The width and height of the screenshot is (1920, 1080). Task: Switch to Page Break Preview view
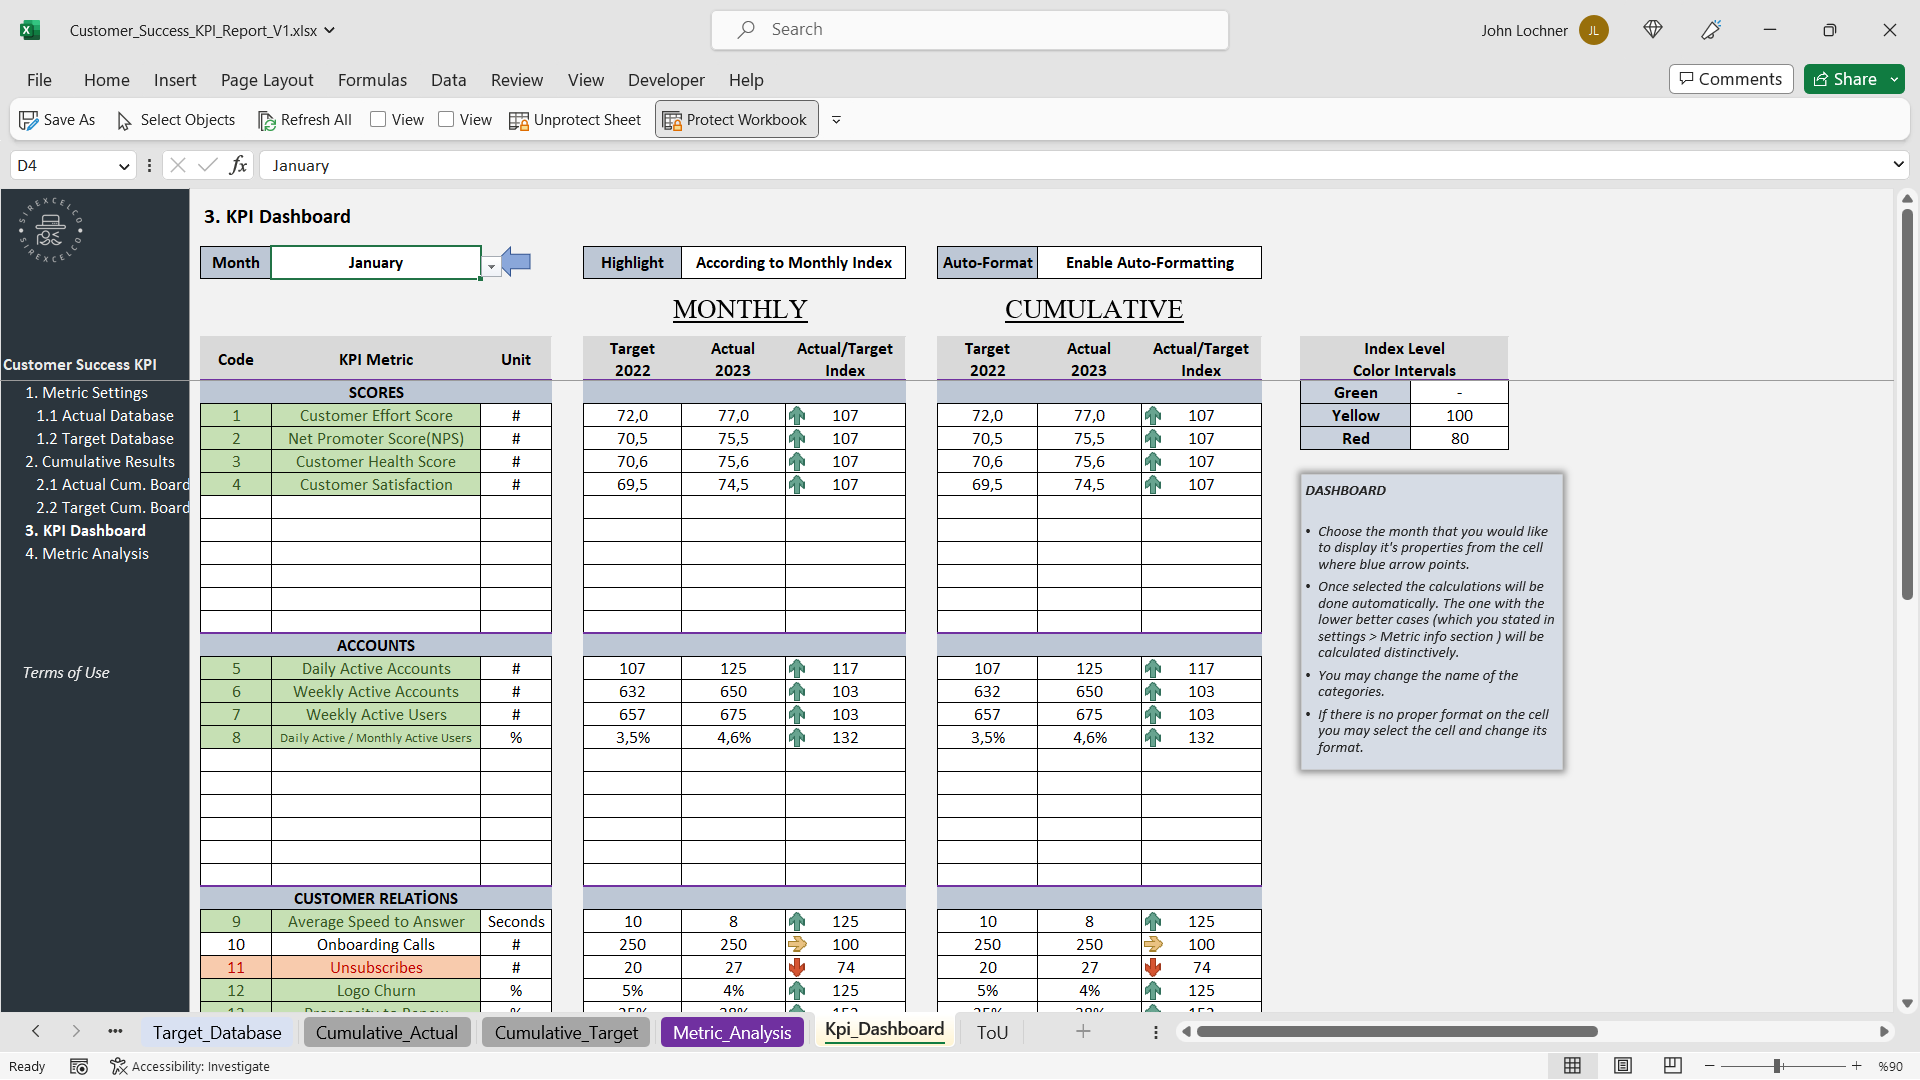click(1672, 1066)
